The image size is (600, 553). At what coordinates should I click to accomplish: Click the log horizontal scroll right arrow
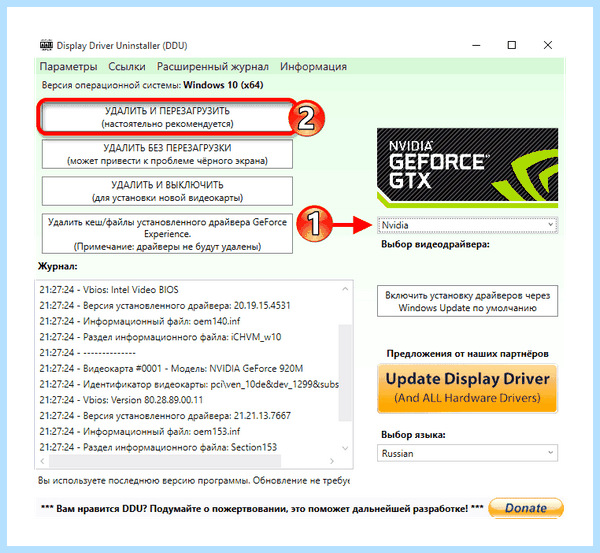[x=332, y=461]
